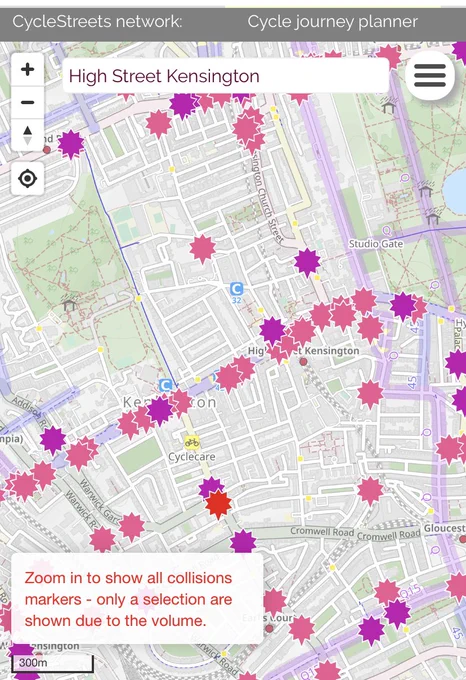
Task: Zoom out with the minus button
Action: coord(27,102)
